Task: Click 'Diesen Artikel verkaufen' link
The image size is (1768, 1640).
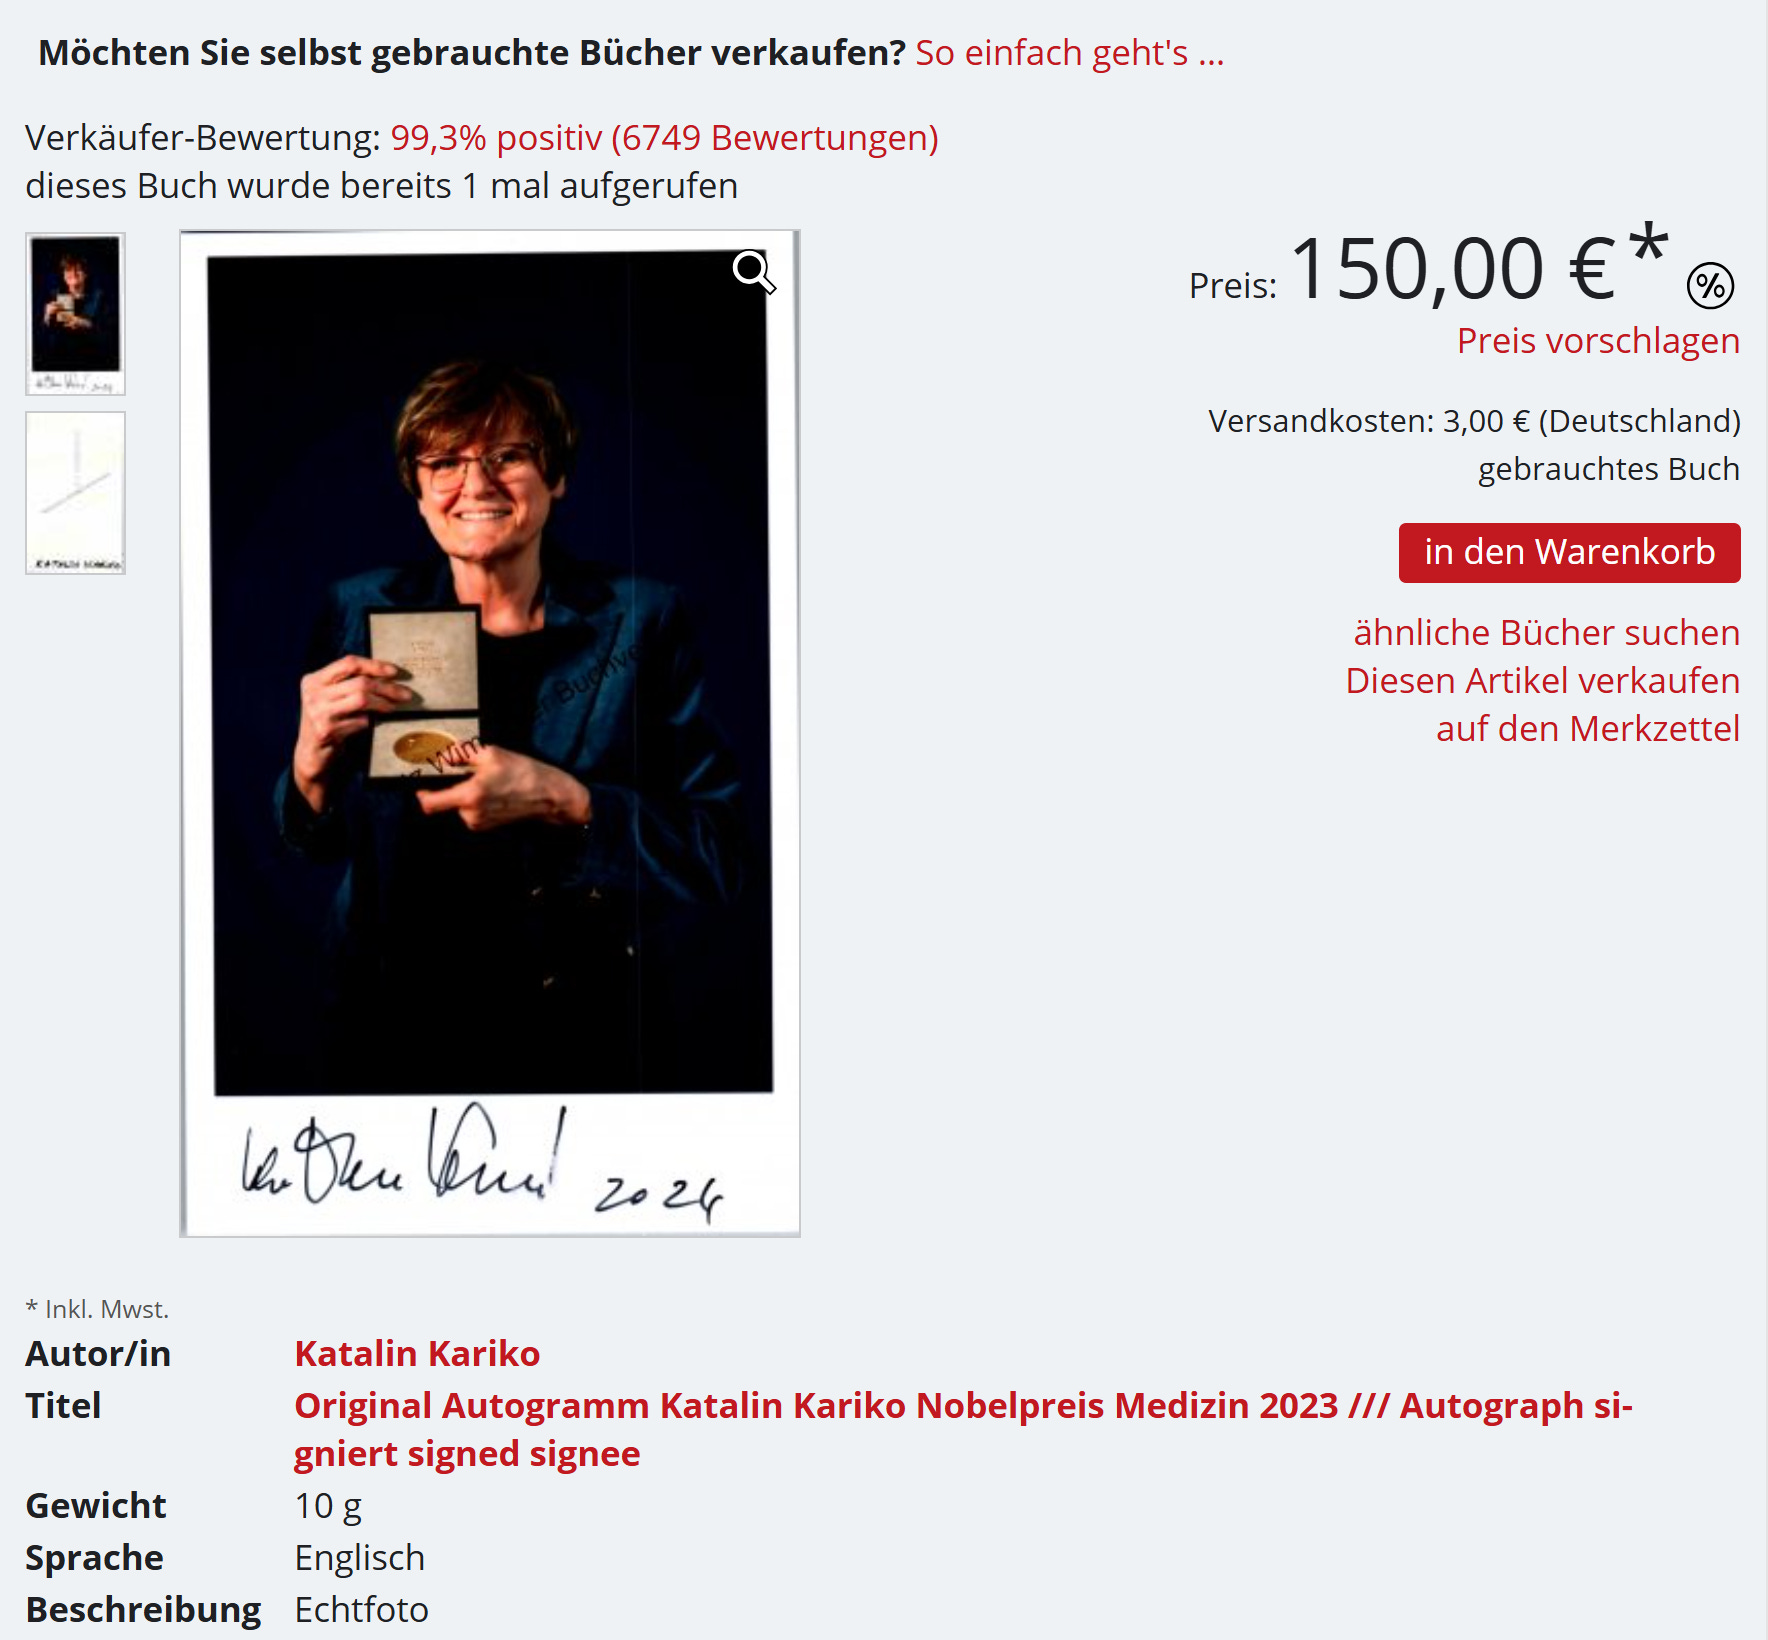Action: pyautogui.click(x=1542, y=681)
